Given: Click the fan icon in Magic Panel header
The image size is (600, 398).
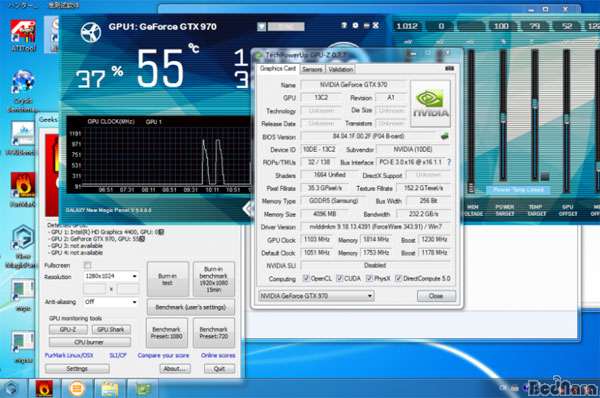Looking at the screenshot, I should [91, 32].
